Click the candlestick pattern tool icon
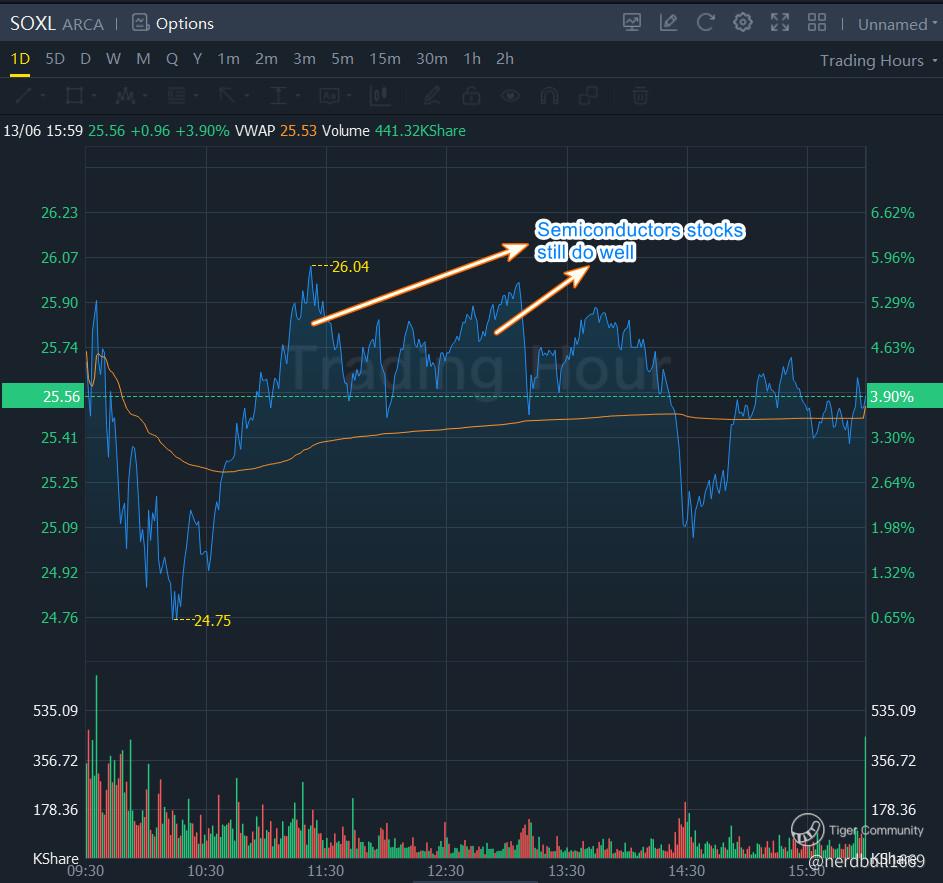The image size is (943, 883). [x=380, y=96]
